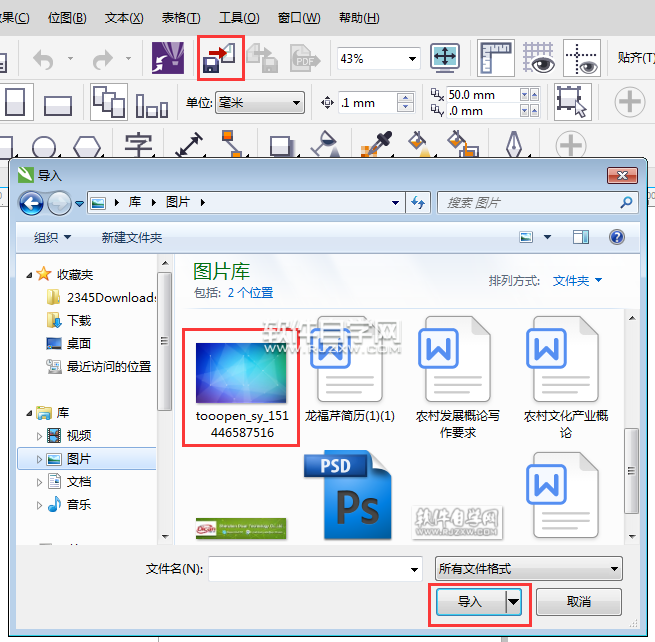Toggle the show rulers icon
This screenshot has width=655, height=642.
pos(496,58)
